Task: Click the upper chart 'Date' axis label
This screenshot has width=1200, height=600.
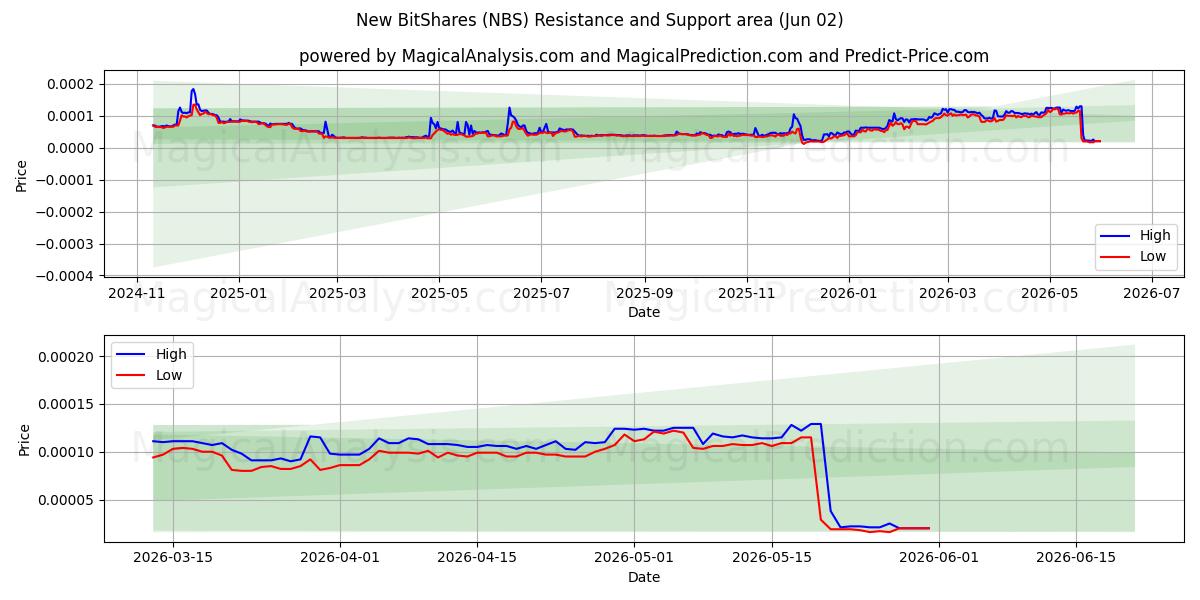Action: coord(644,312)
